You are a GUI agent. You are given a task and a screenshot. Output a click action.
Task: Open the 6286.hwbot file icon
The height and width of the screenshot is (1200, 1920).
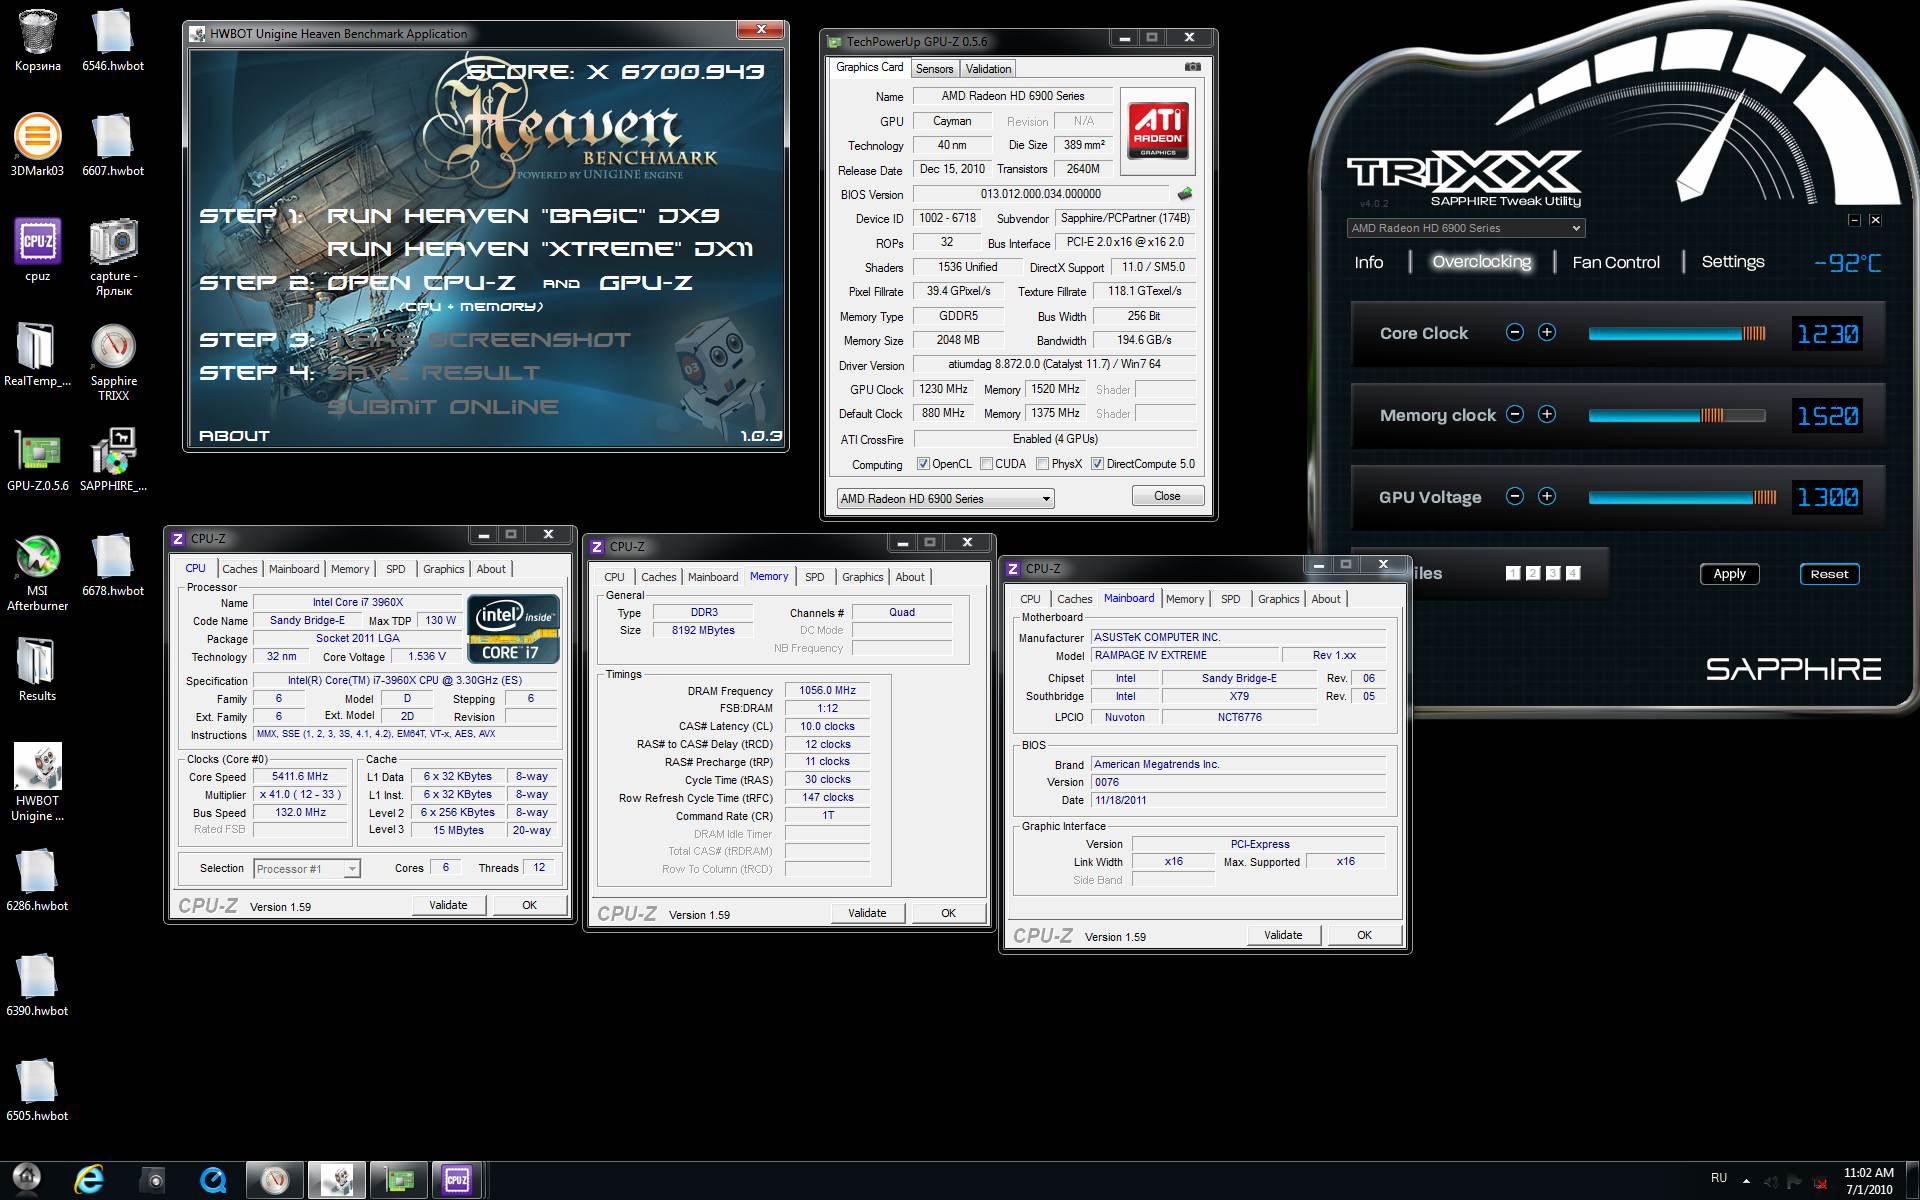(x=37, y=880)
